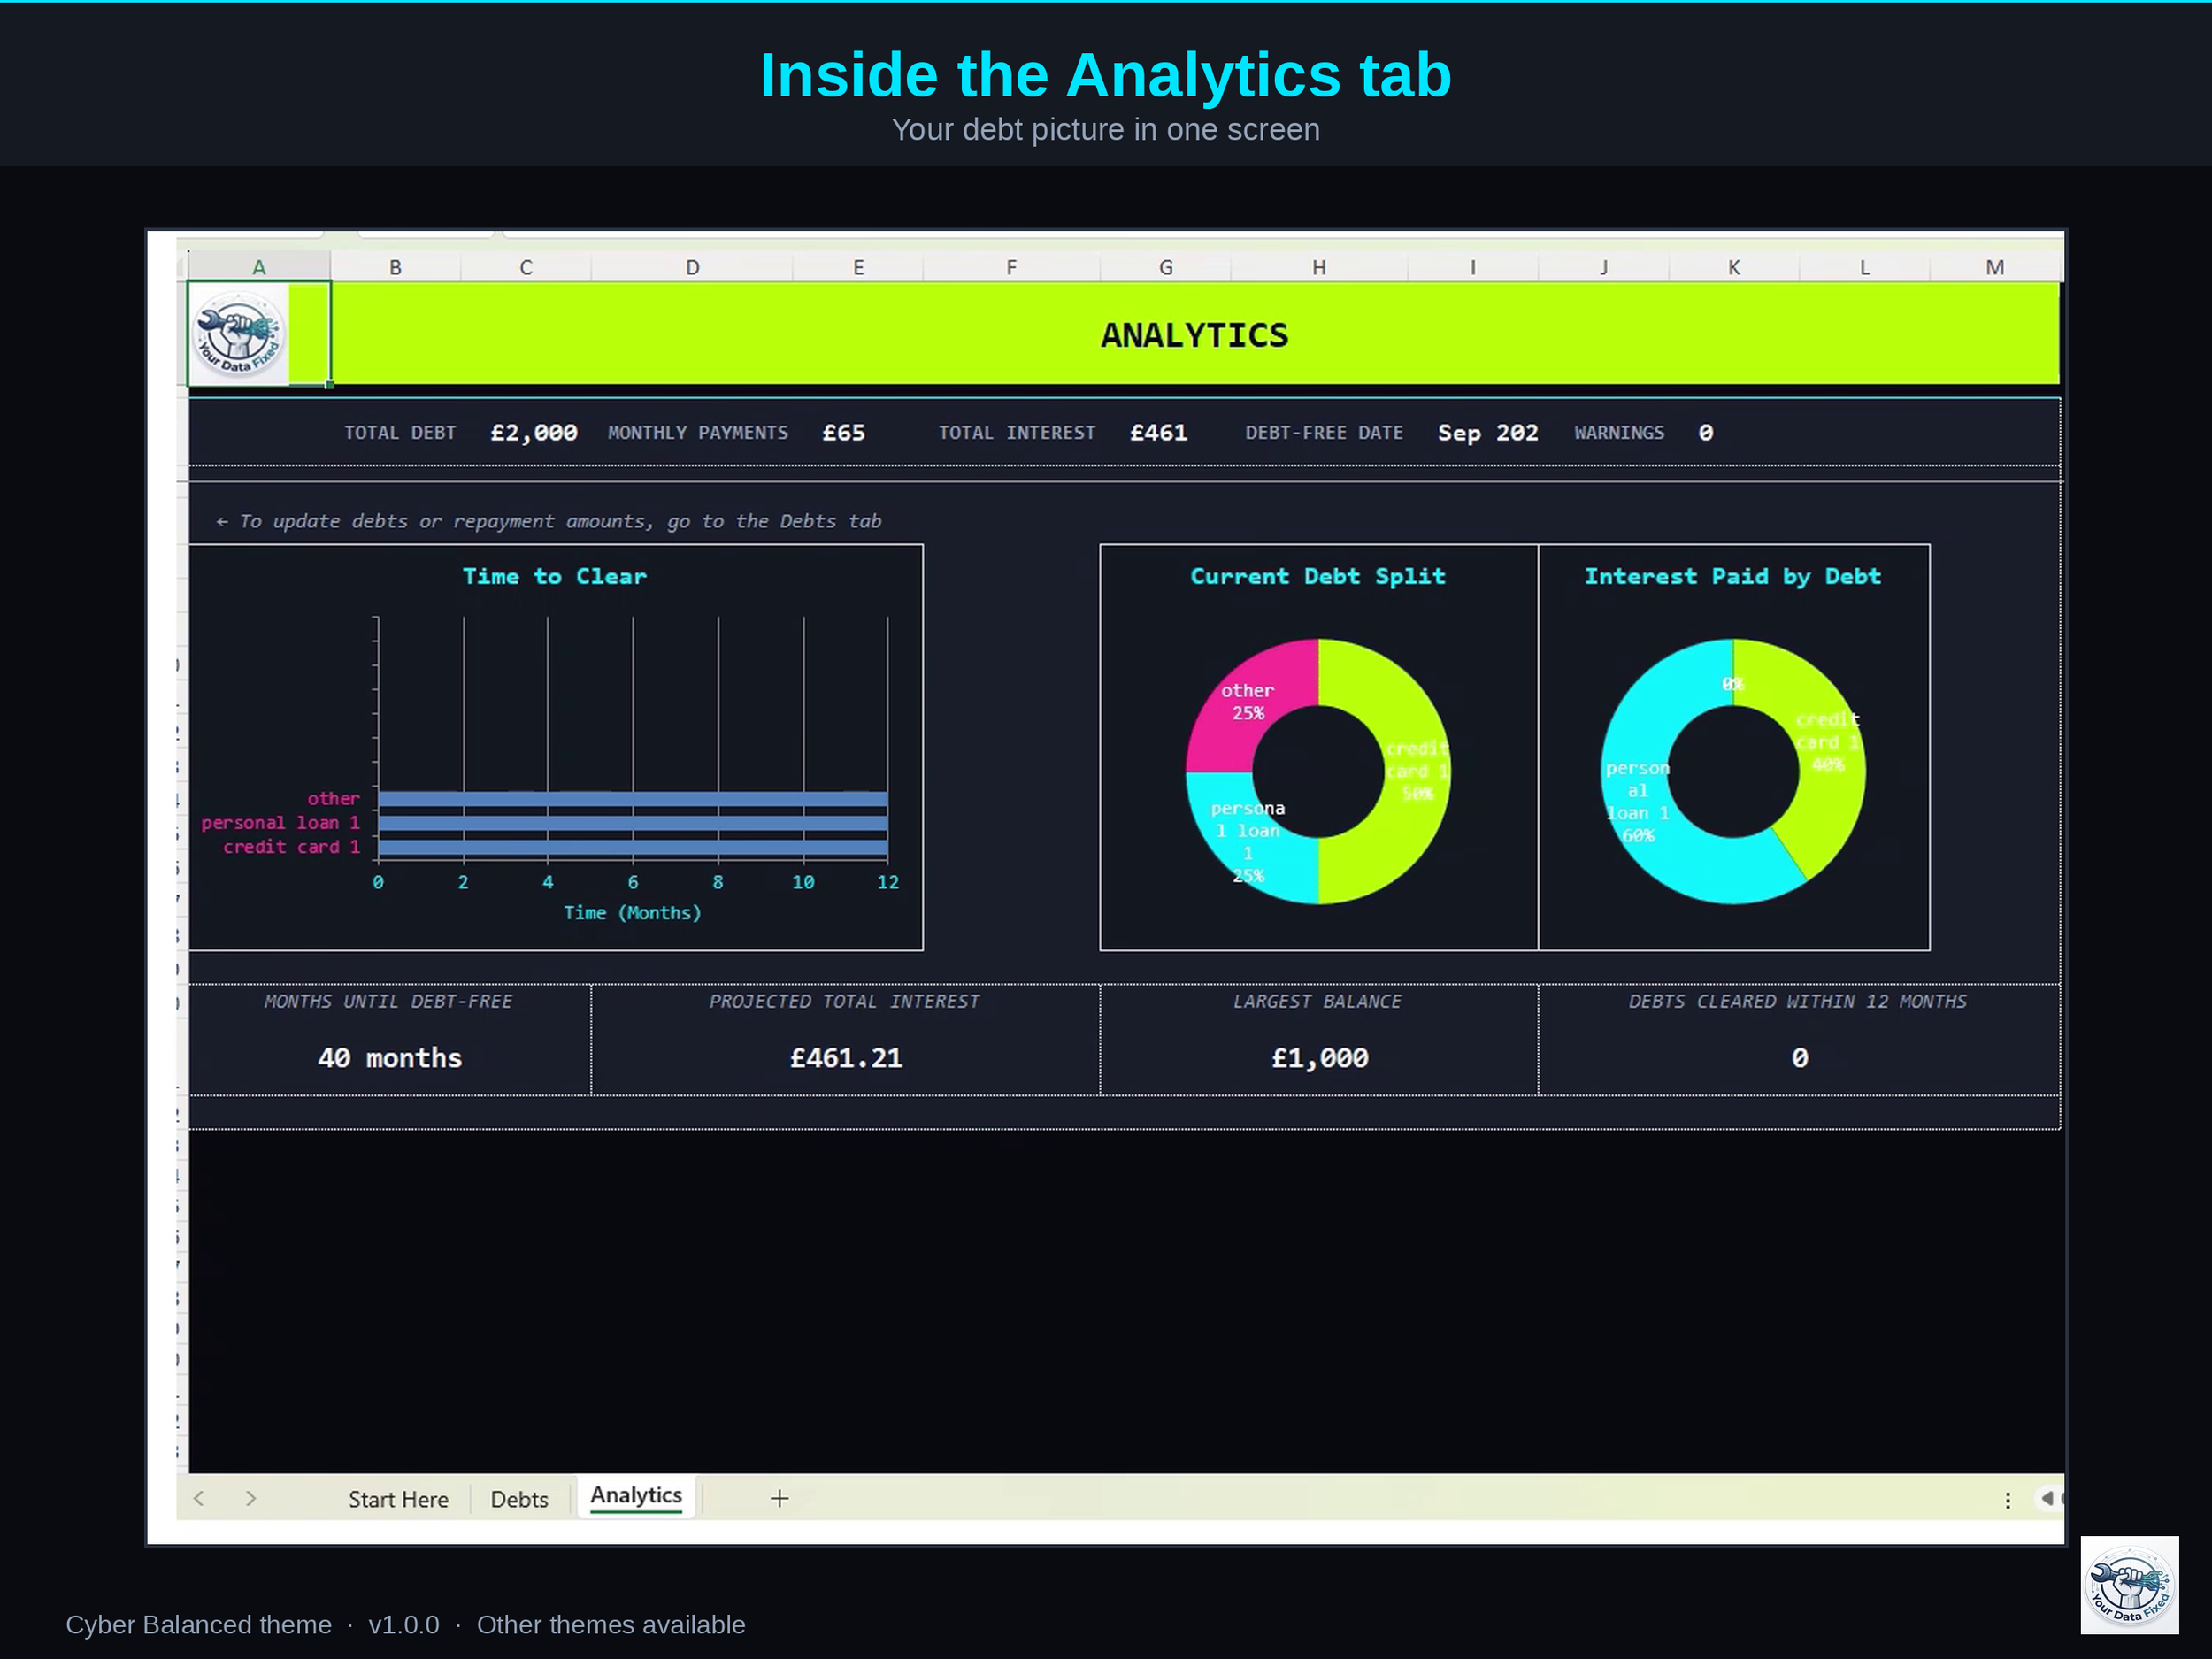Click Your Data Fixed logo in cell A1
2212x1659 pixels.
click(237, 334)
